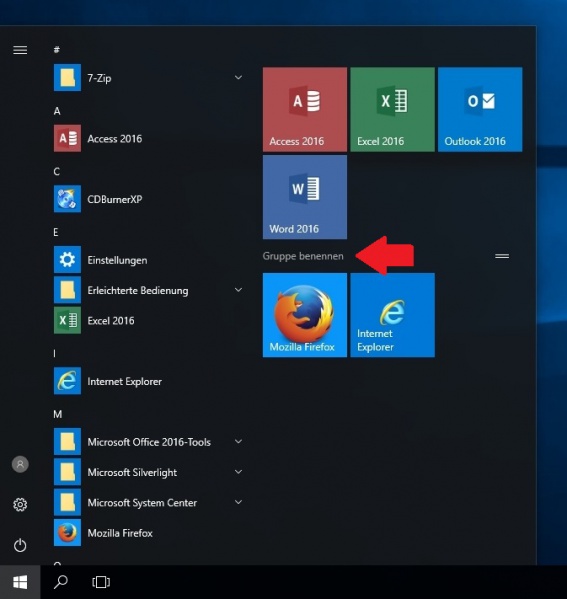Open Einstellungen gear icon in app list
Image resolution: width=567 pixels, height=599 pixels.
(x=67, y=260)
